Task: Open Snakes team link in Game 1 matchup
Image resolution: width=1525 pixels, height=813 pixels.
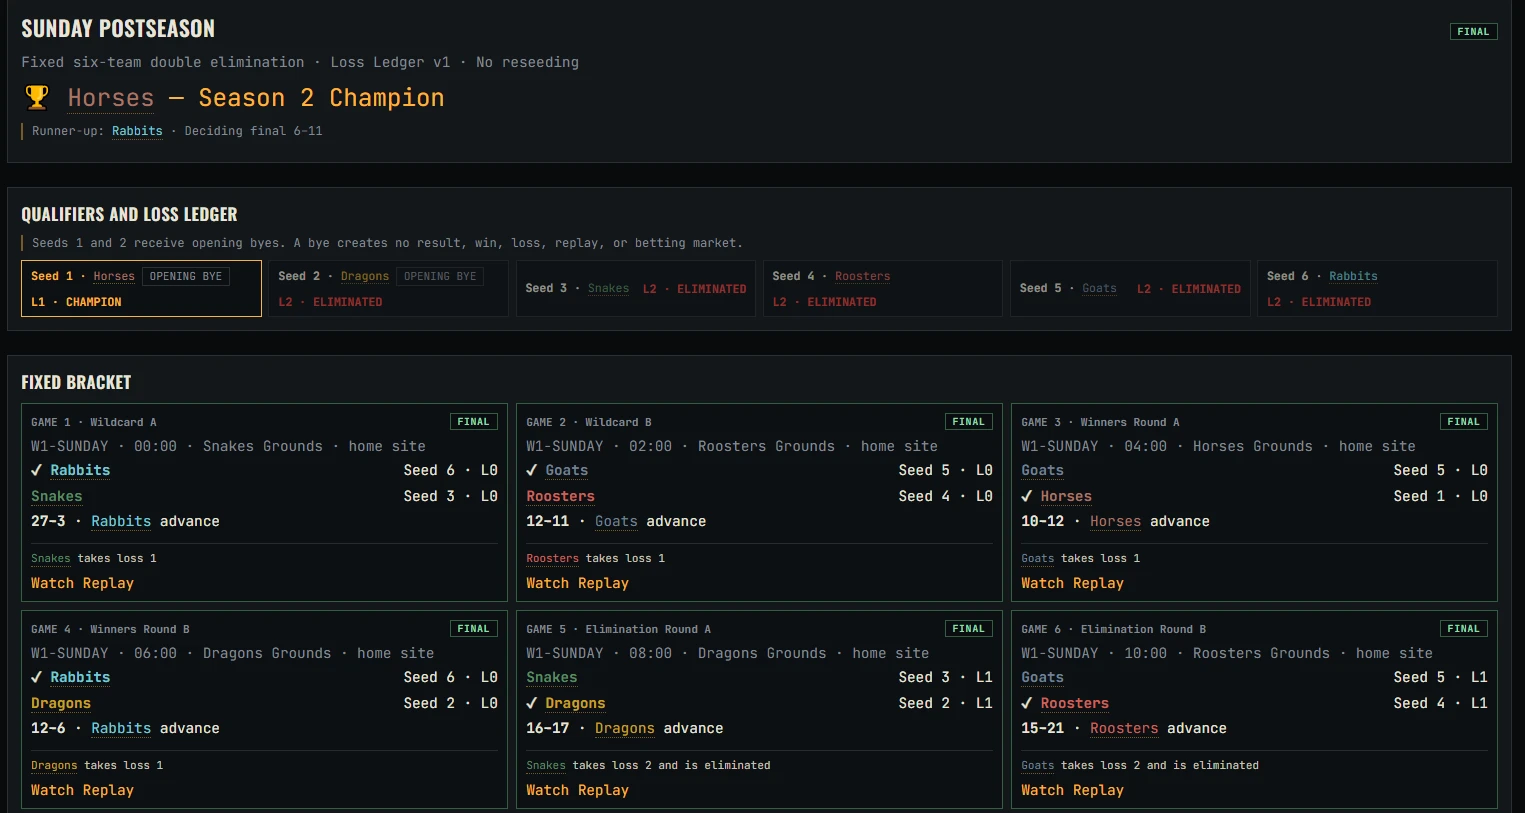Action: [56, 496]
